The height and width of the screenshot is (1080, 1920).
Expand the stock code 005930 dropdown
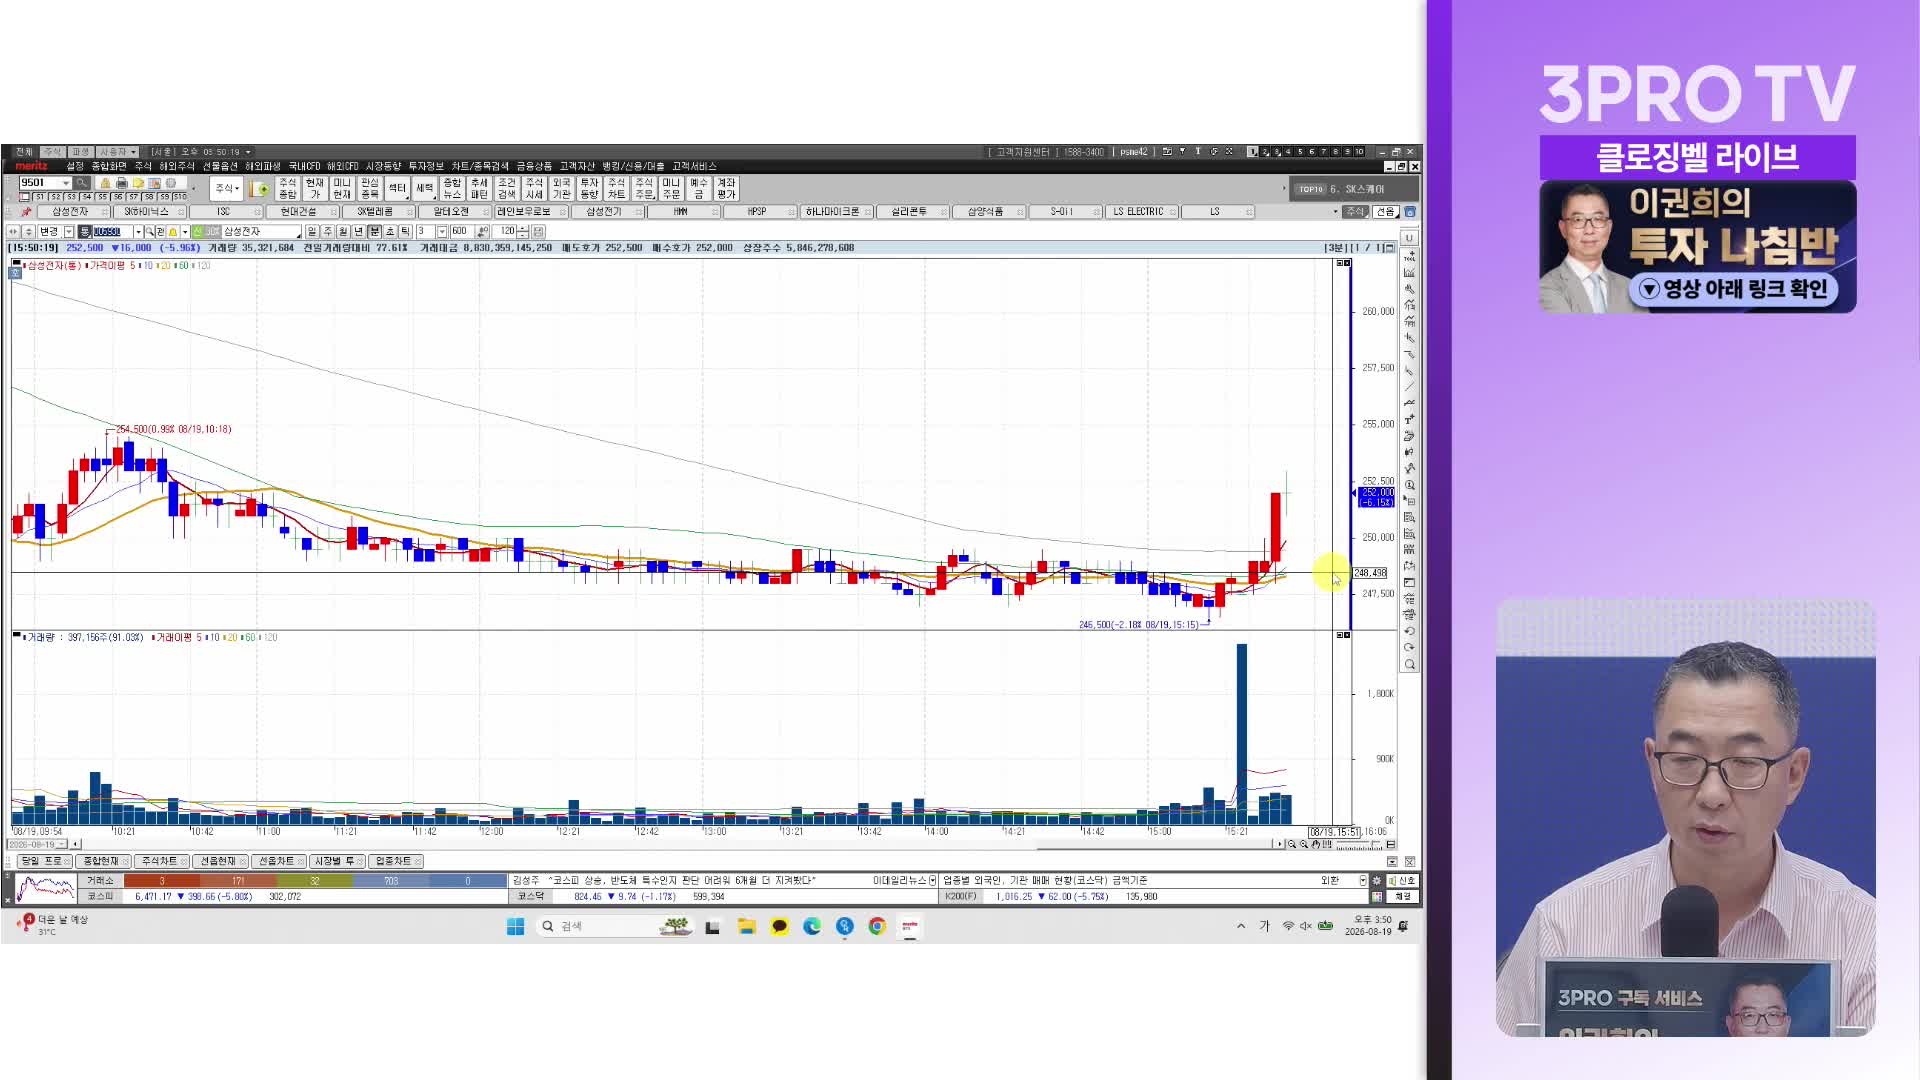138,232
